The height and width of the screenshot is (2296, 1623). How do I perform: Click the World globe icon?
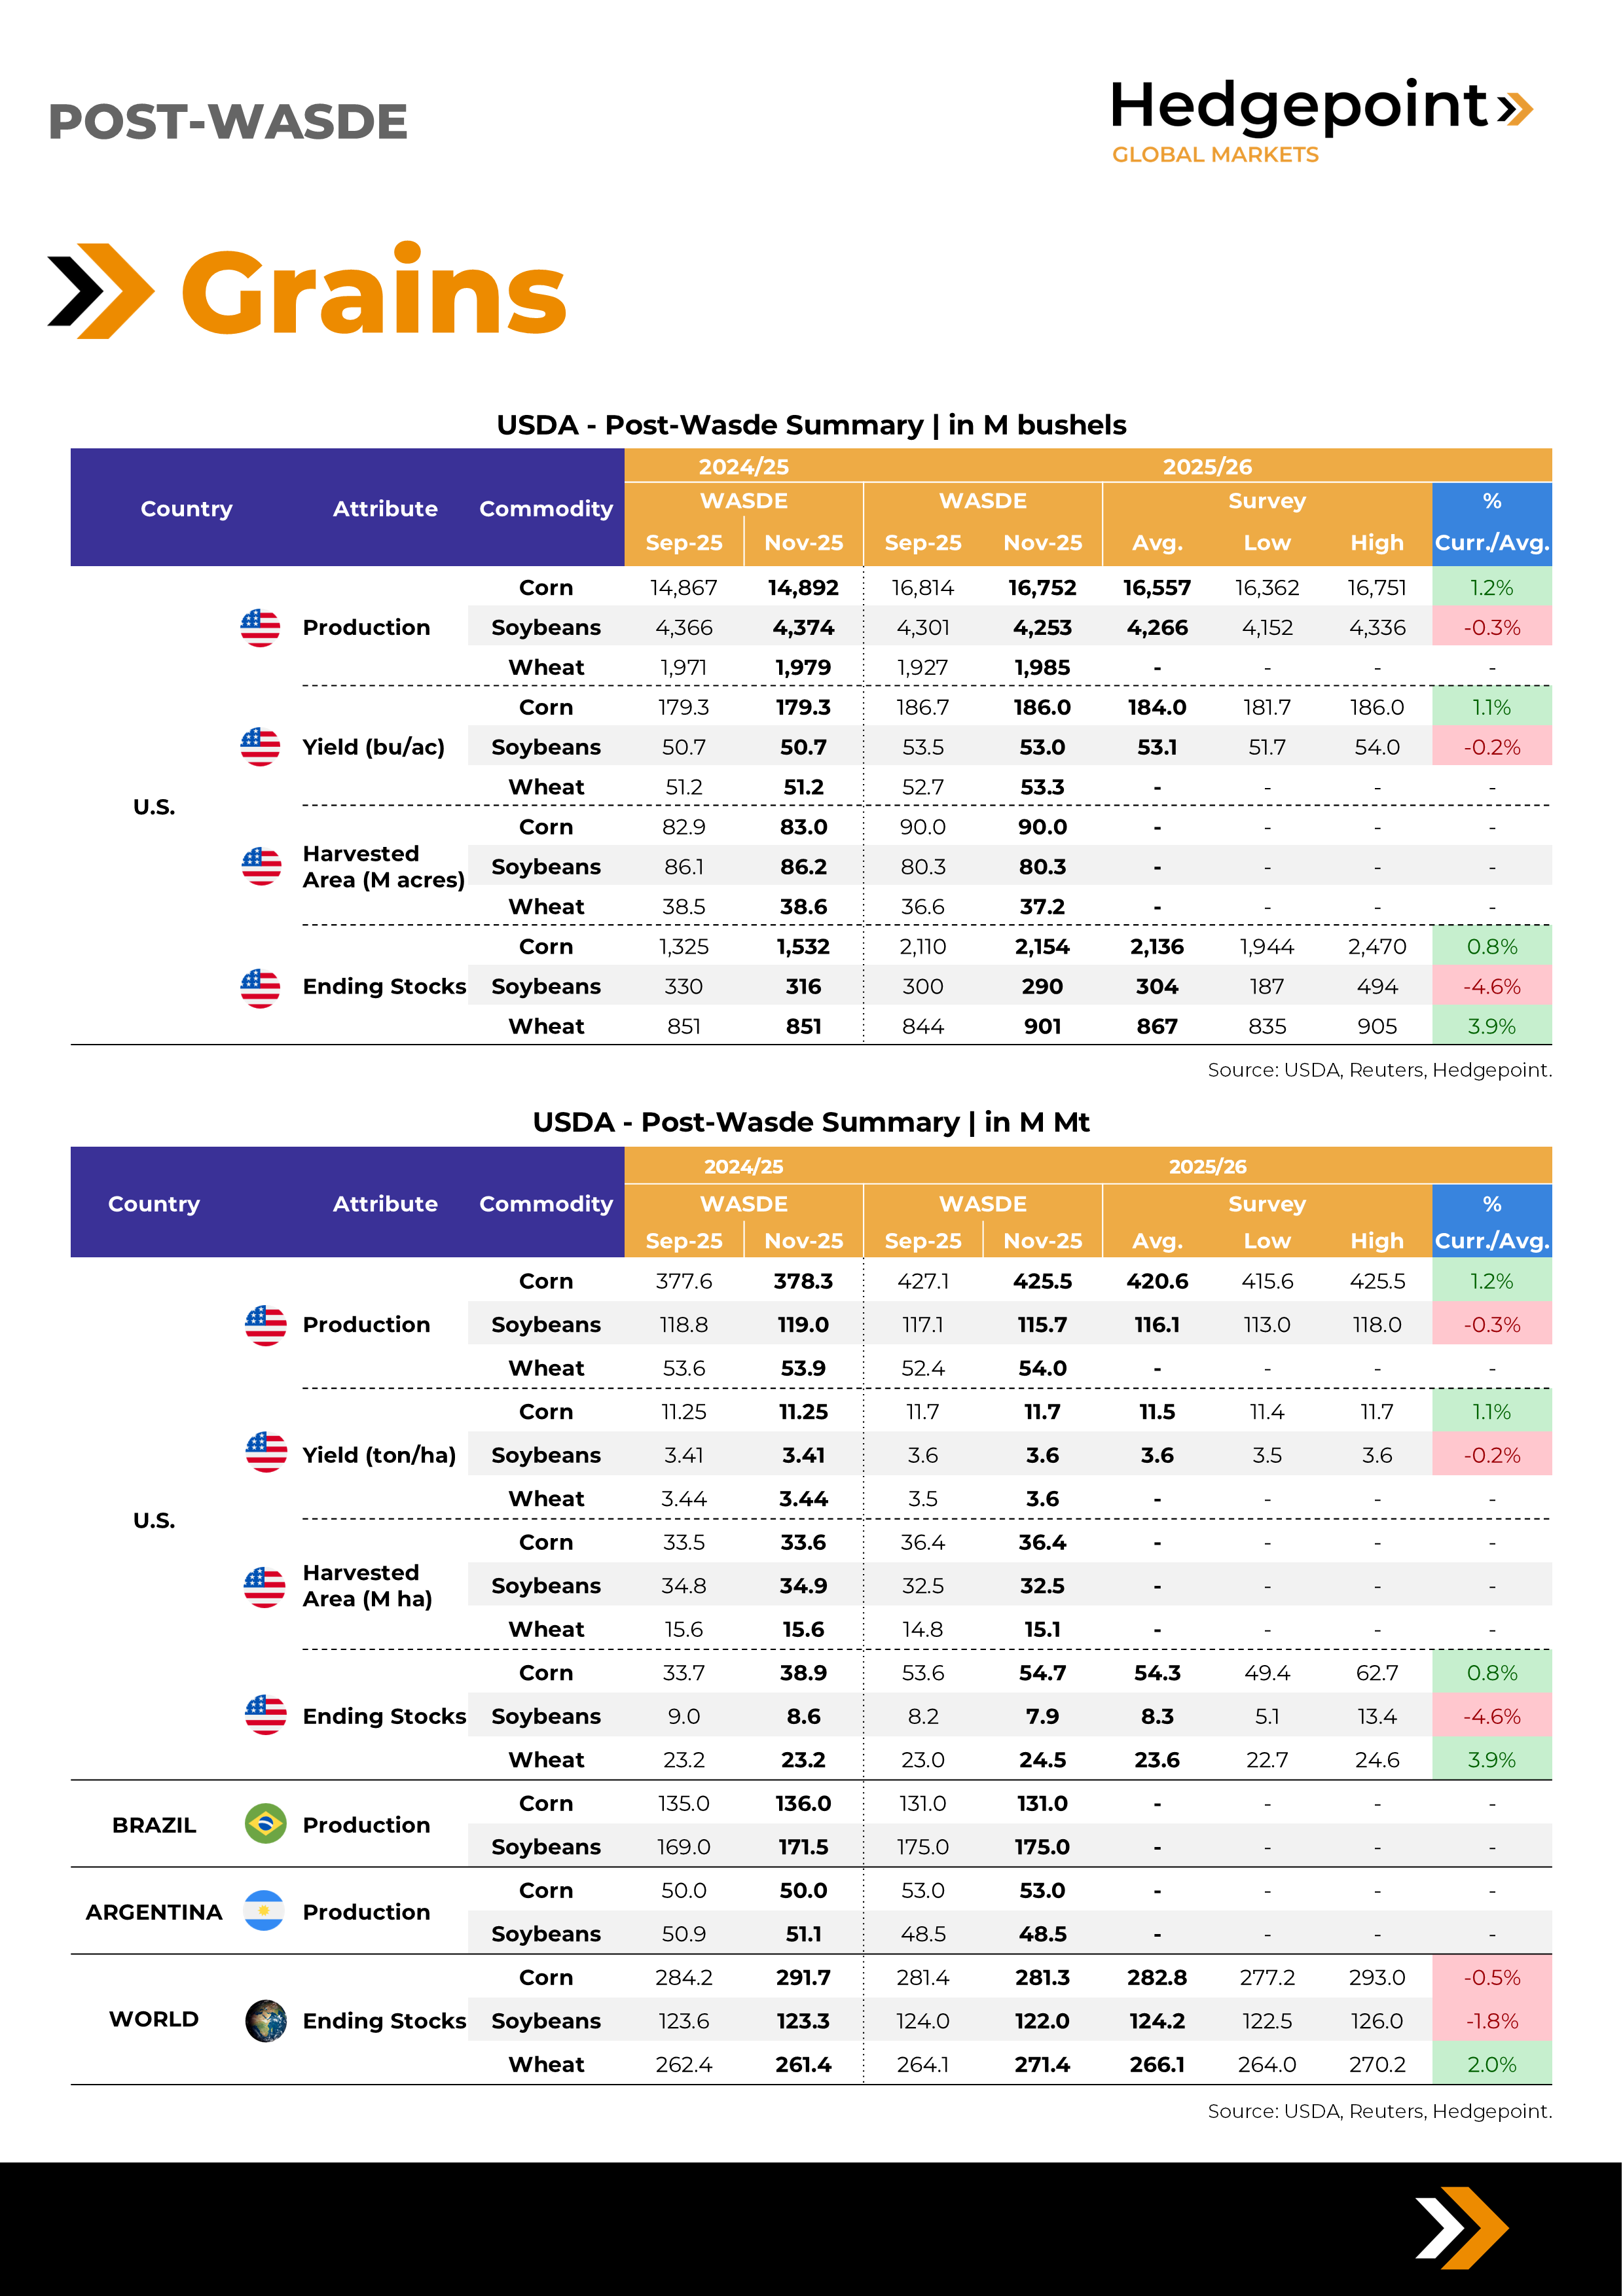[x=266, y=2020]
